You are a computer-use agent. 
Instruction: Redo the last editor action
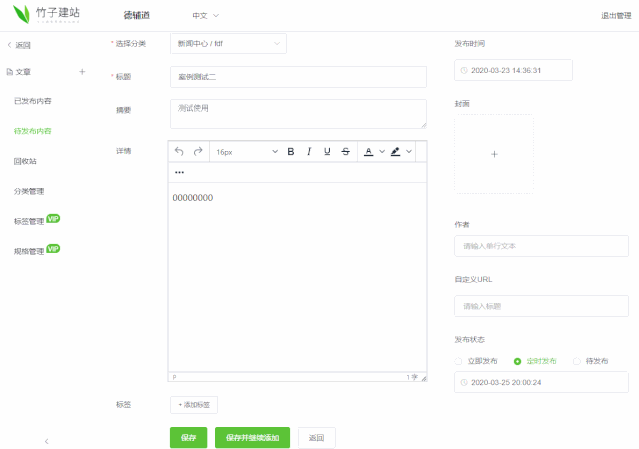[x=198, y=152]
